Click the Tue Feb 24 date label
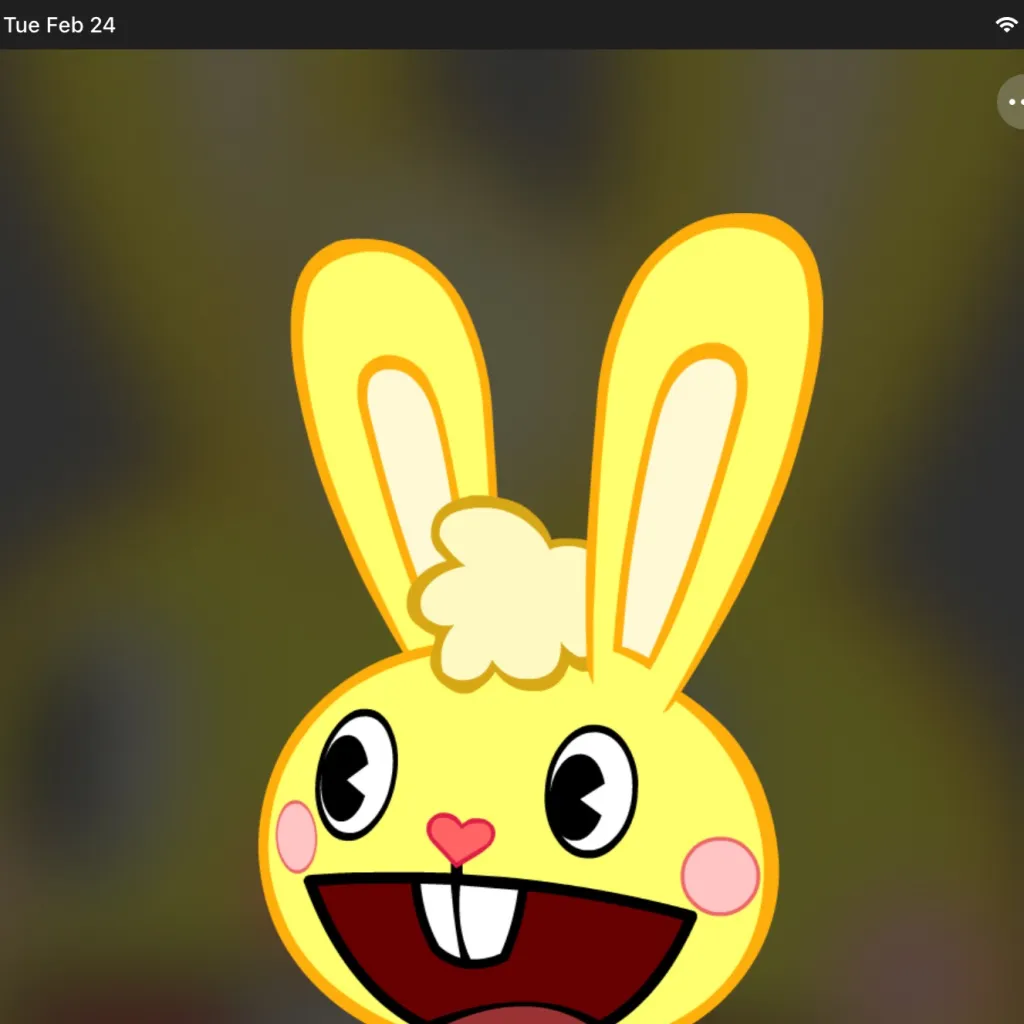 [x=60, y=25]
